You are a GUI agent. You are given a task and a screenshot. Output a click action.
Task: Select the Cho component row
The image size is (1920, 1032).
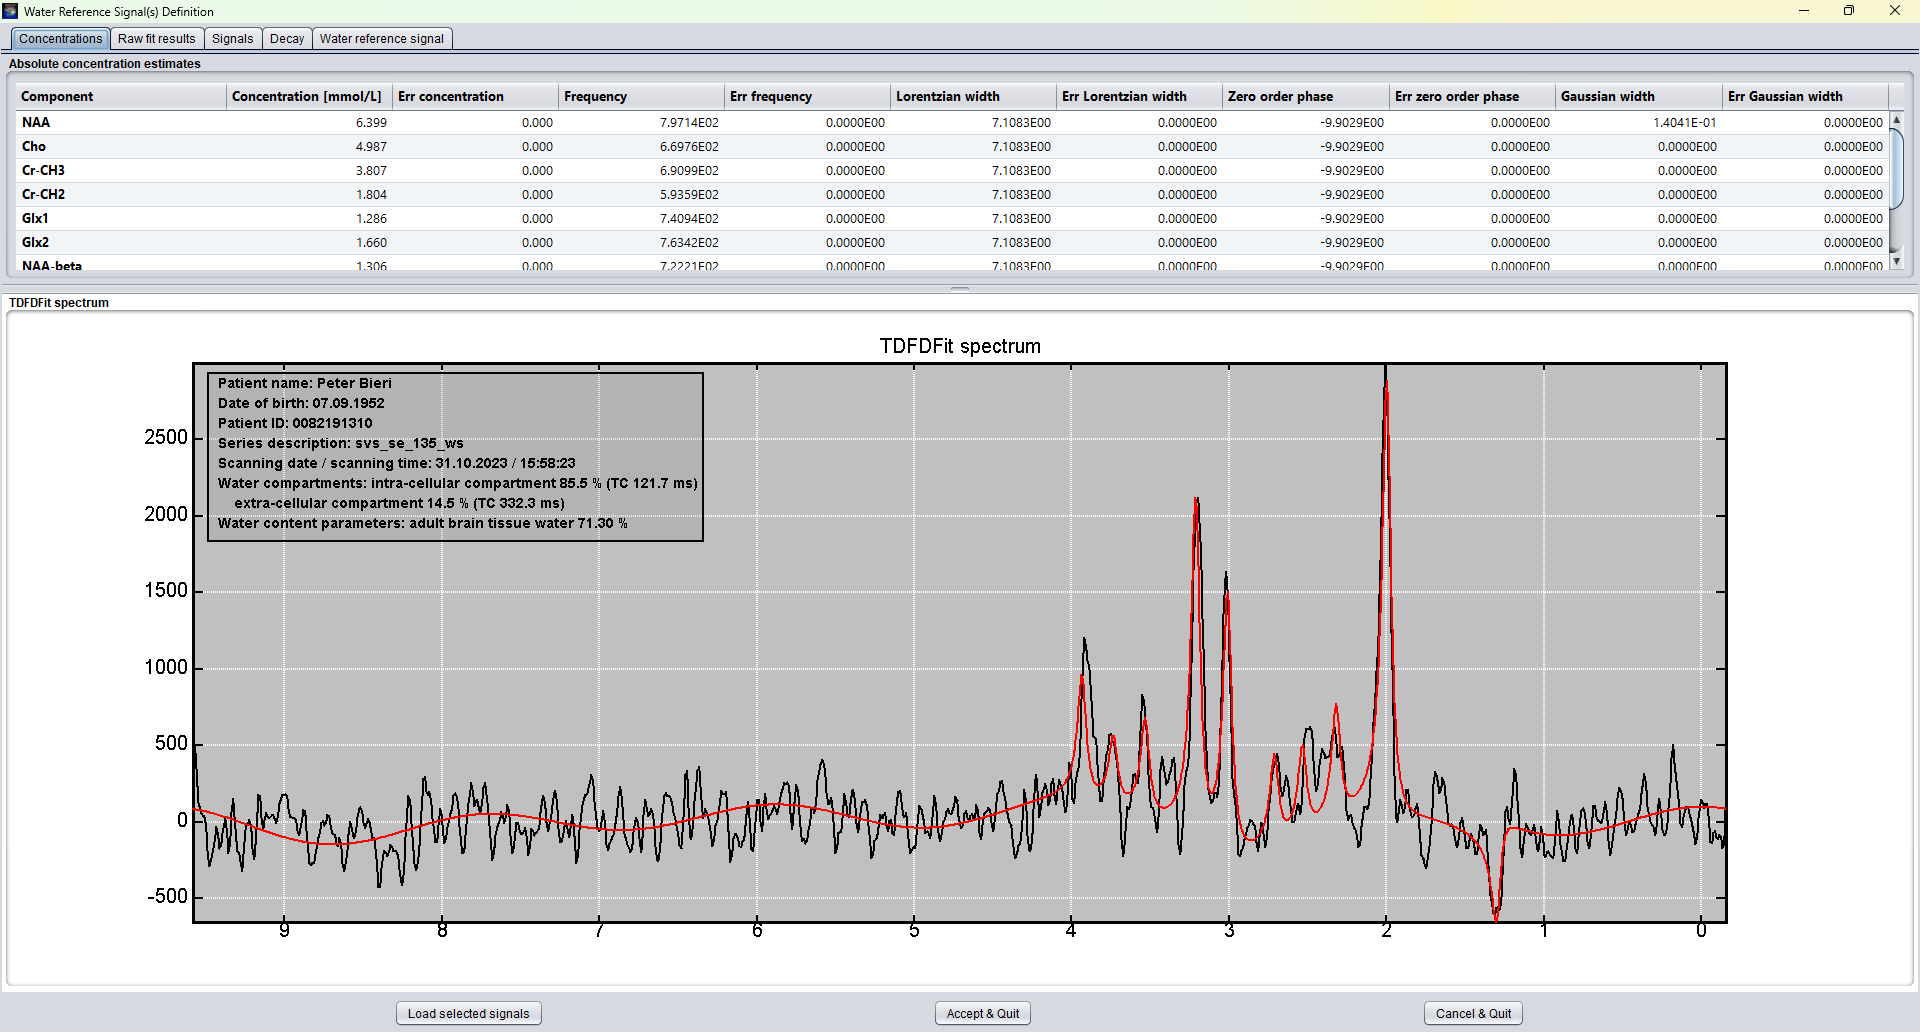click(952, 146)
